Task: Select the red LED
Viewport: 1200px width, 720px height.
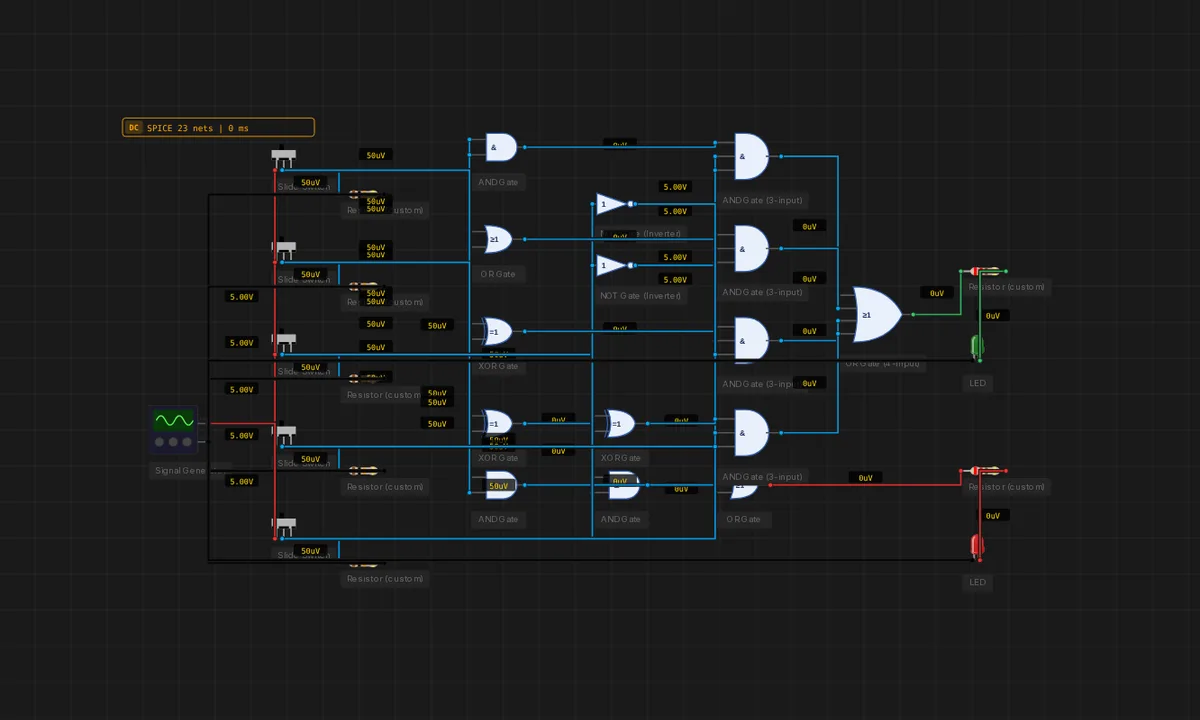Action: pyautogui.click(x=978, y=546)
